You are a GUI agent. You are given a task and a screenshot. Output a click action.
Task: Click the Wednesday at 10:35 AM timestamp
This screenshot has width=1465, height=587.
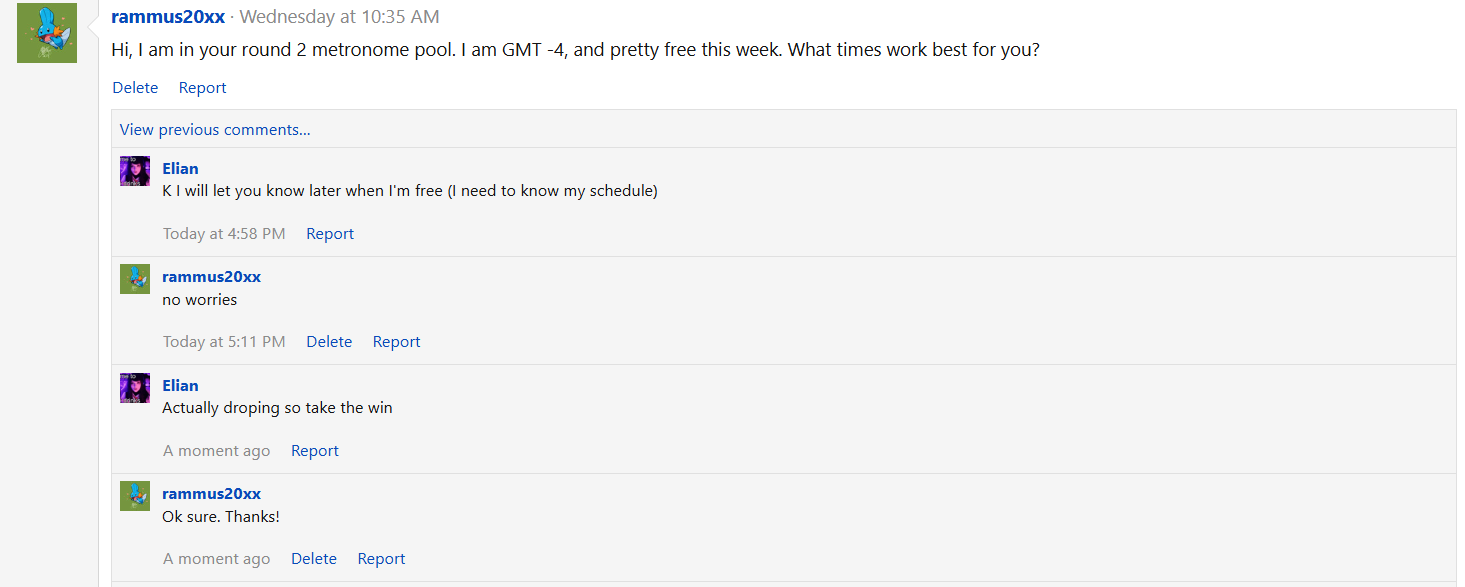point(339,17)
